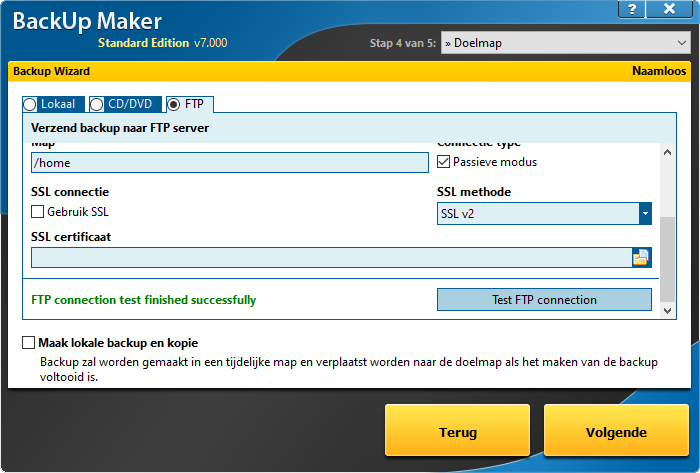The image size is (700, 473).
Task: Click the Naamloos backup name label
Action: [x=659, y=71]
